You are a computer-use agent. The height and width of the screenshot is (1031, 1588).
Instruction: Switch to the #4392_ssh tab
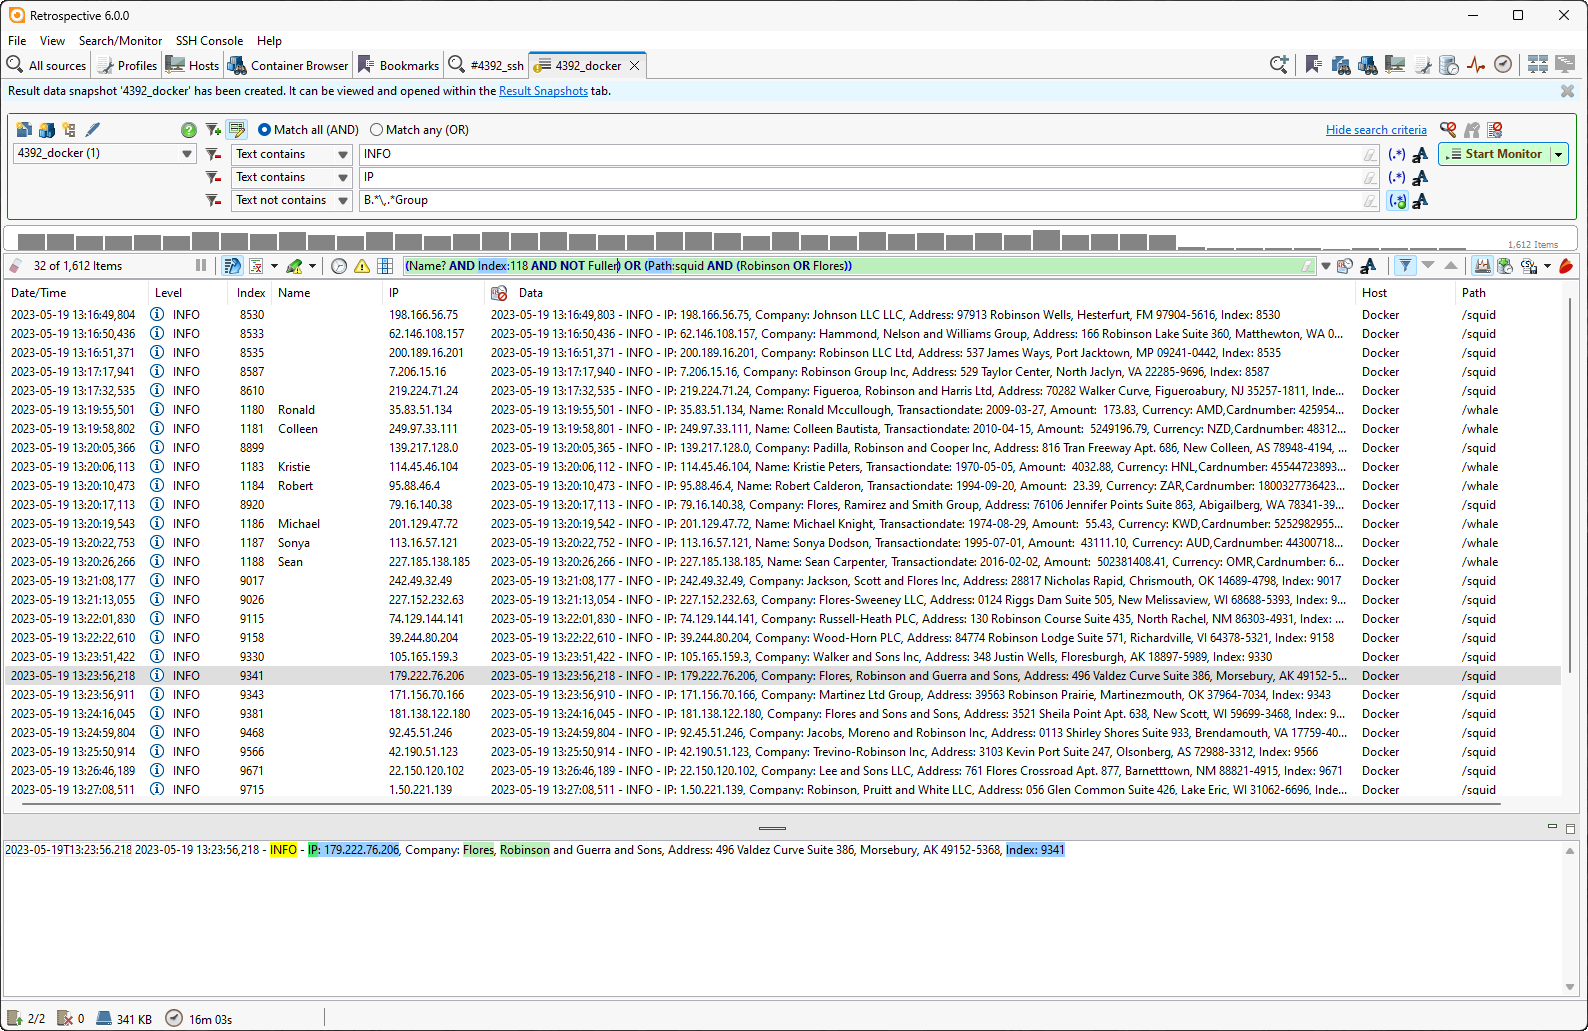click(486, 65)
